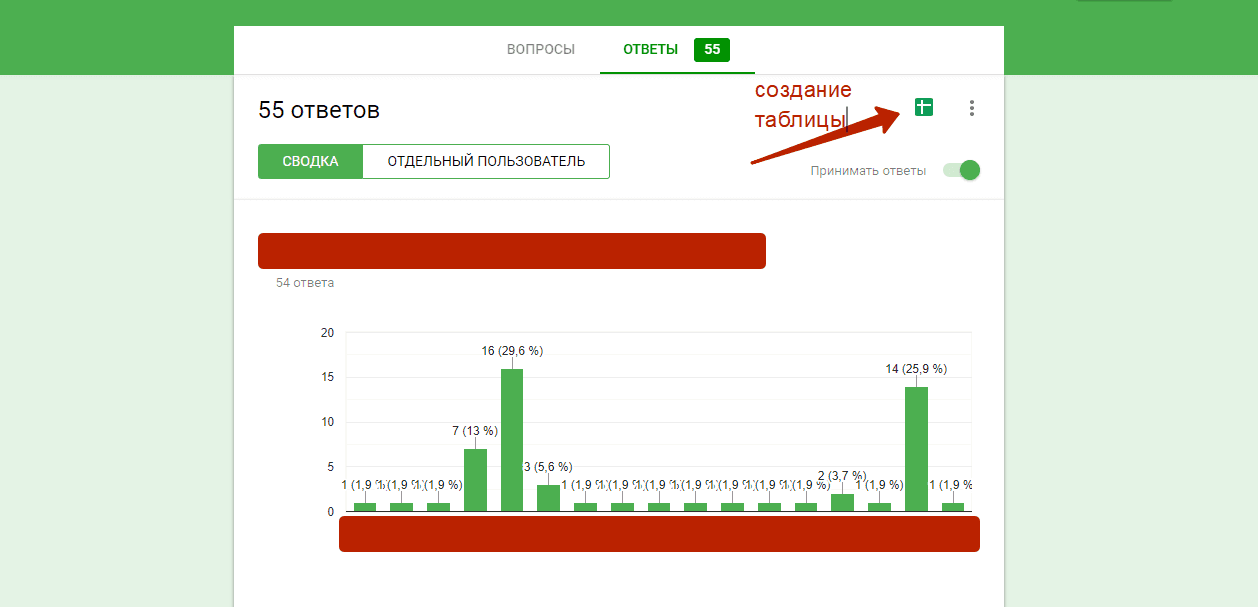
Task: Open the ОТДЕЛЬНЫЙ ПОЛЬЗОВАТЕЛЬ view
Action: click(486, 161)
